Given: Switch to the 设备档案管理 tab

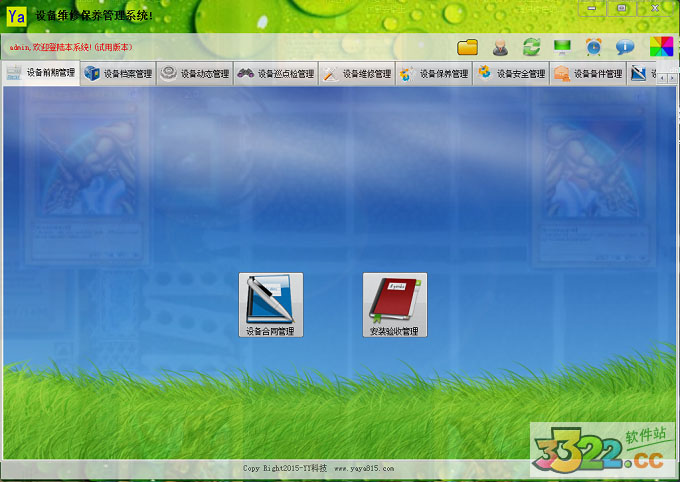Looking at the screenshot, I should point(118,74).
